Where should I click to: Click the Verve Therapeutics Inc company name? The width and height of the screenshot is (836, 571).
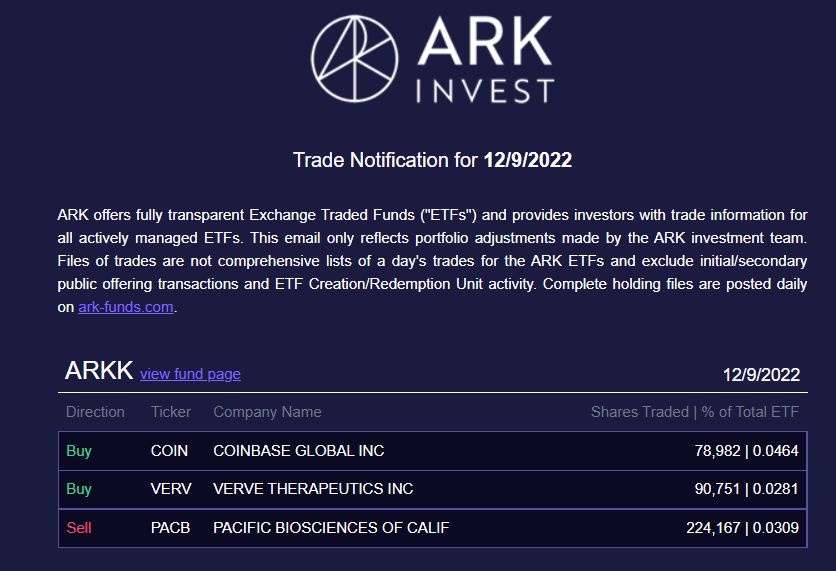(x=313, y=489)
